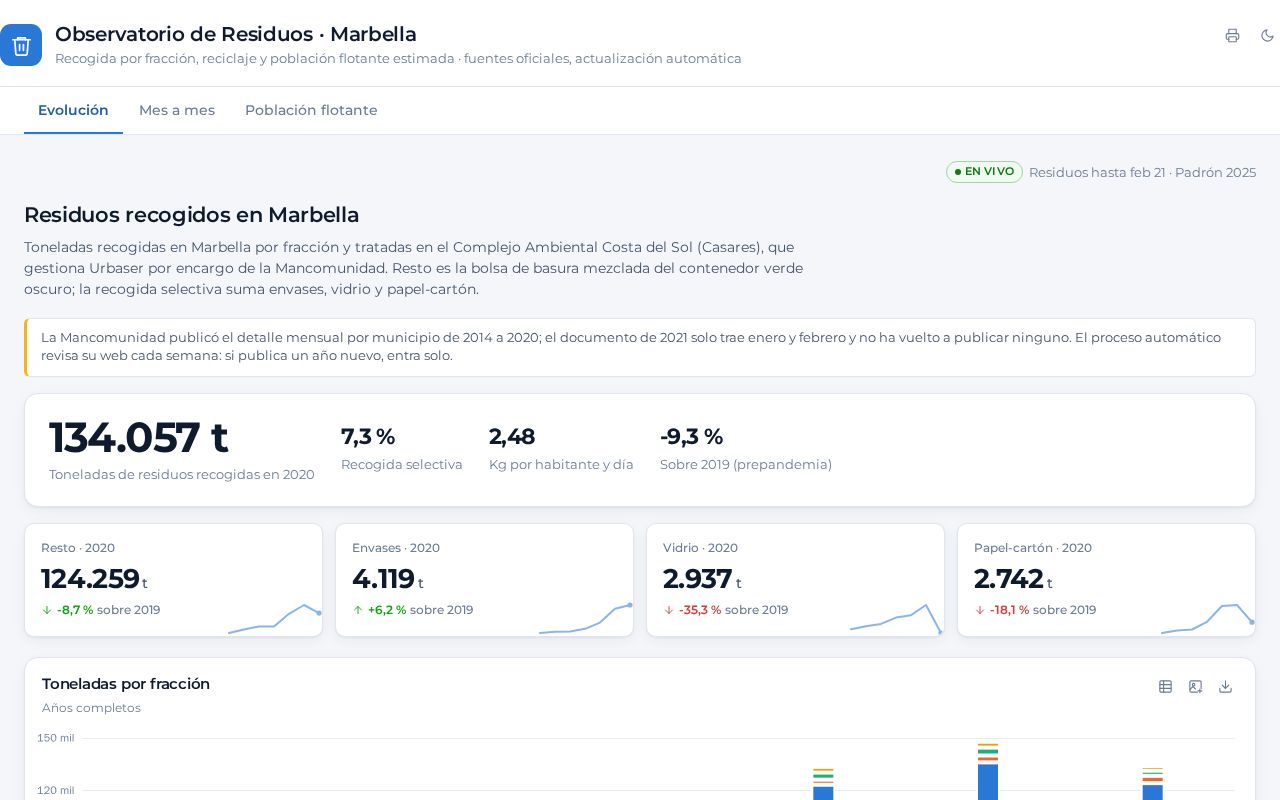Viewport: 1280px width, 800px height.
Task: Open the Mes a mes tab
Action: click(177, 110)
